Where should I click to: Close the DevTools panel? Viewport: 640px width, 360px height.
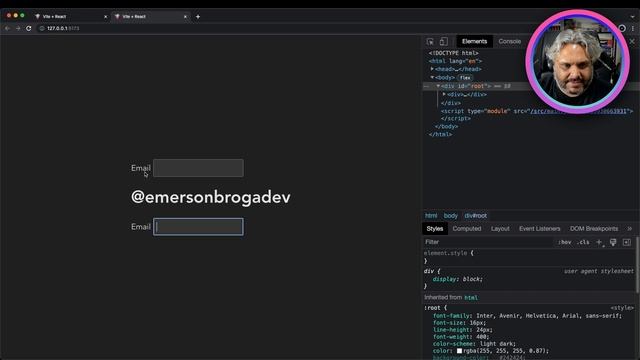pos(632,42)
